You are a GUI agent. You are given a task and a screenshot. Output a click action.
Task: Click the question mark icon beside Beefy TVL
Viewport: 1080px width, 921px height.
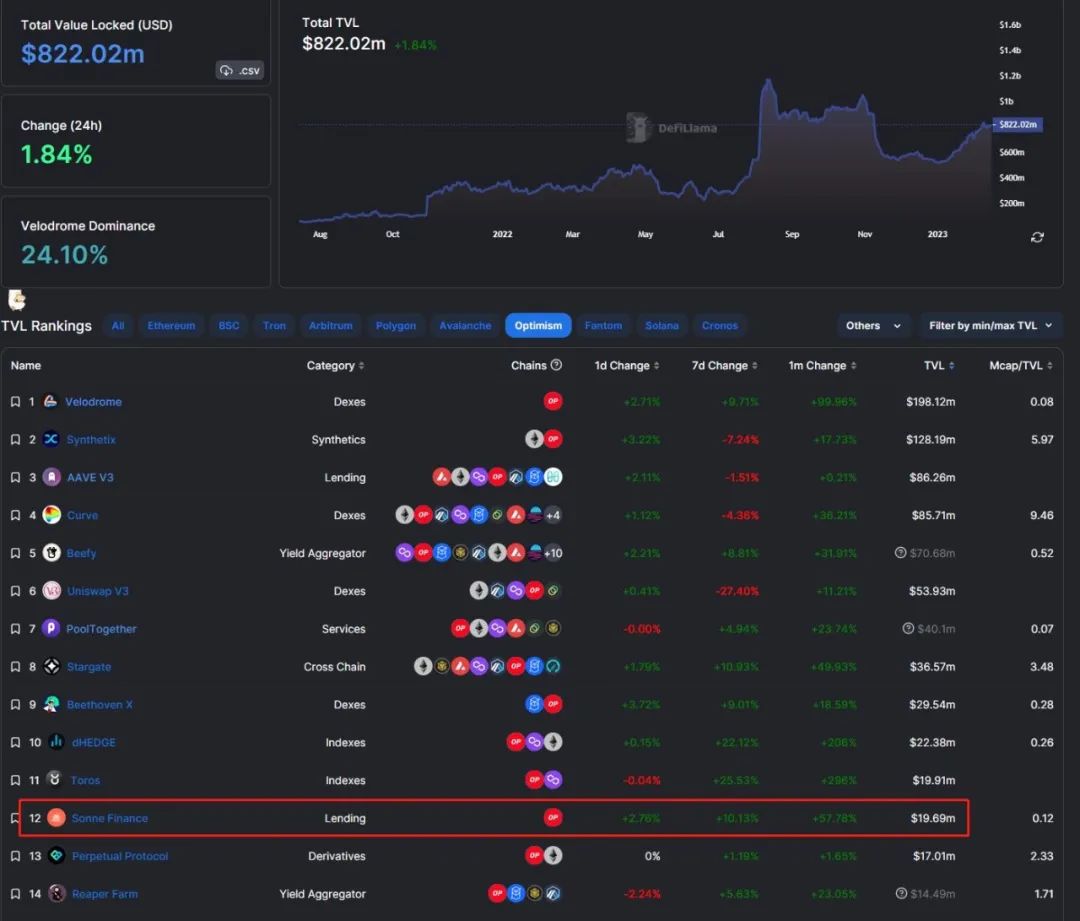pyautogui.click(x=900, y=552)
